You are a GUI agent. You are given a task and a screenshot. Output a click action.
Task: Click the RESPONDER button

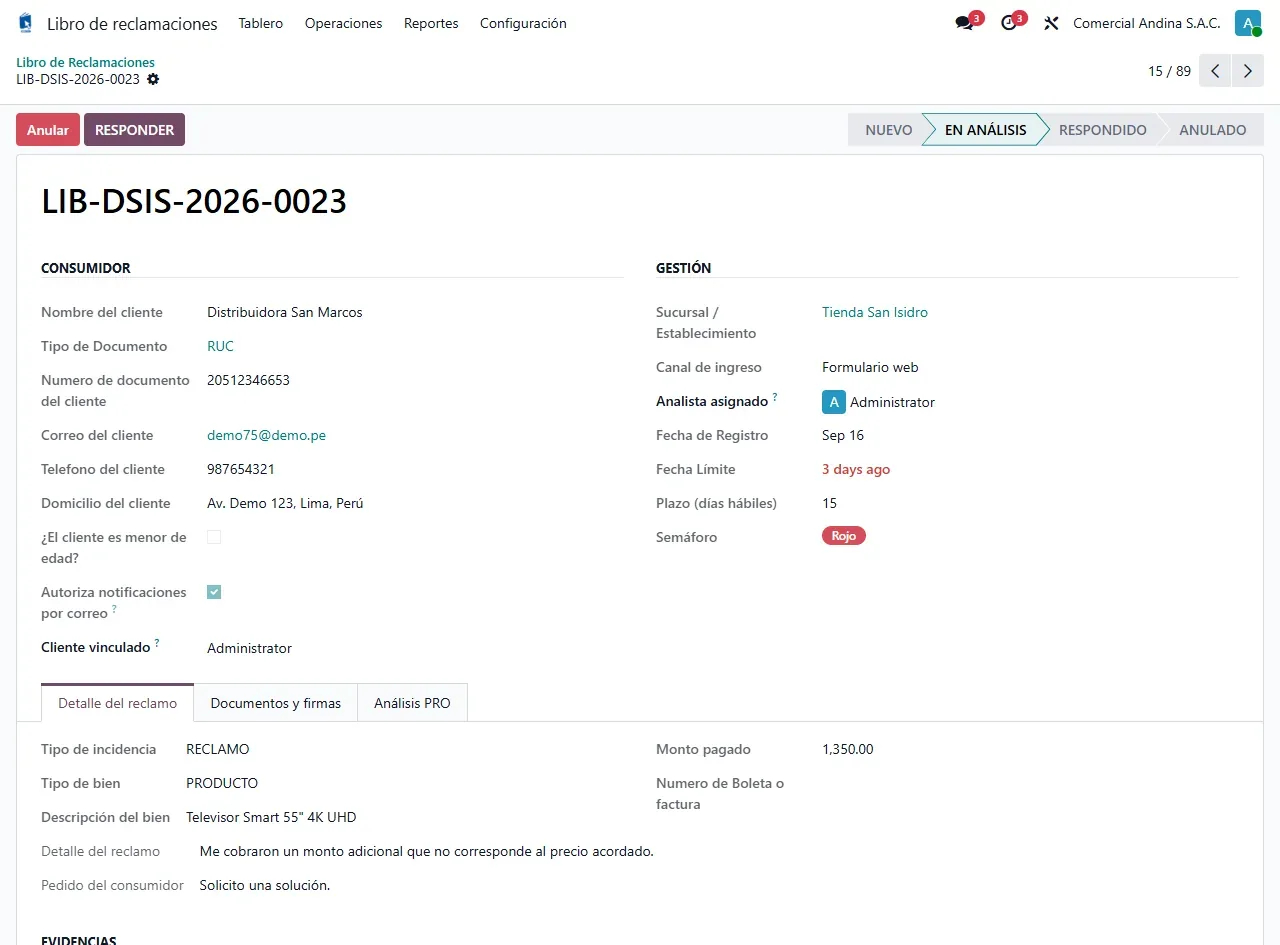pyautogui.click(x=135, y=130)
